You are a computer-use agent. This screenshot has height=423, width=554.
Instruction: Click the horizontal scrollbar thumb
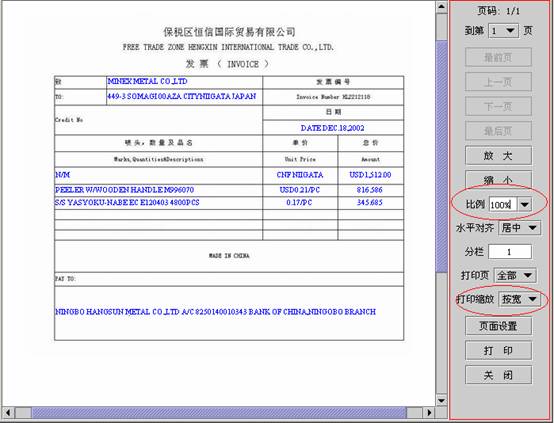click(219, 412)
